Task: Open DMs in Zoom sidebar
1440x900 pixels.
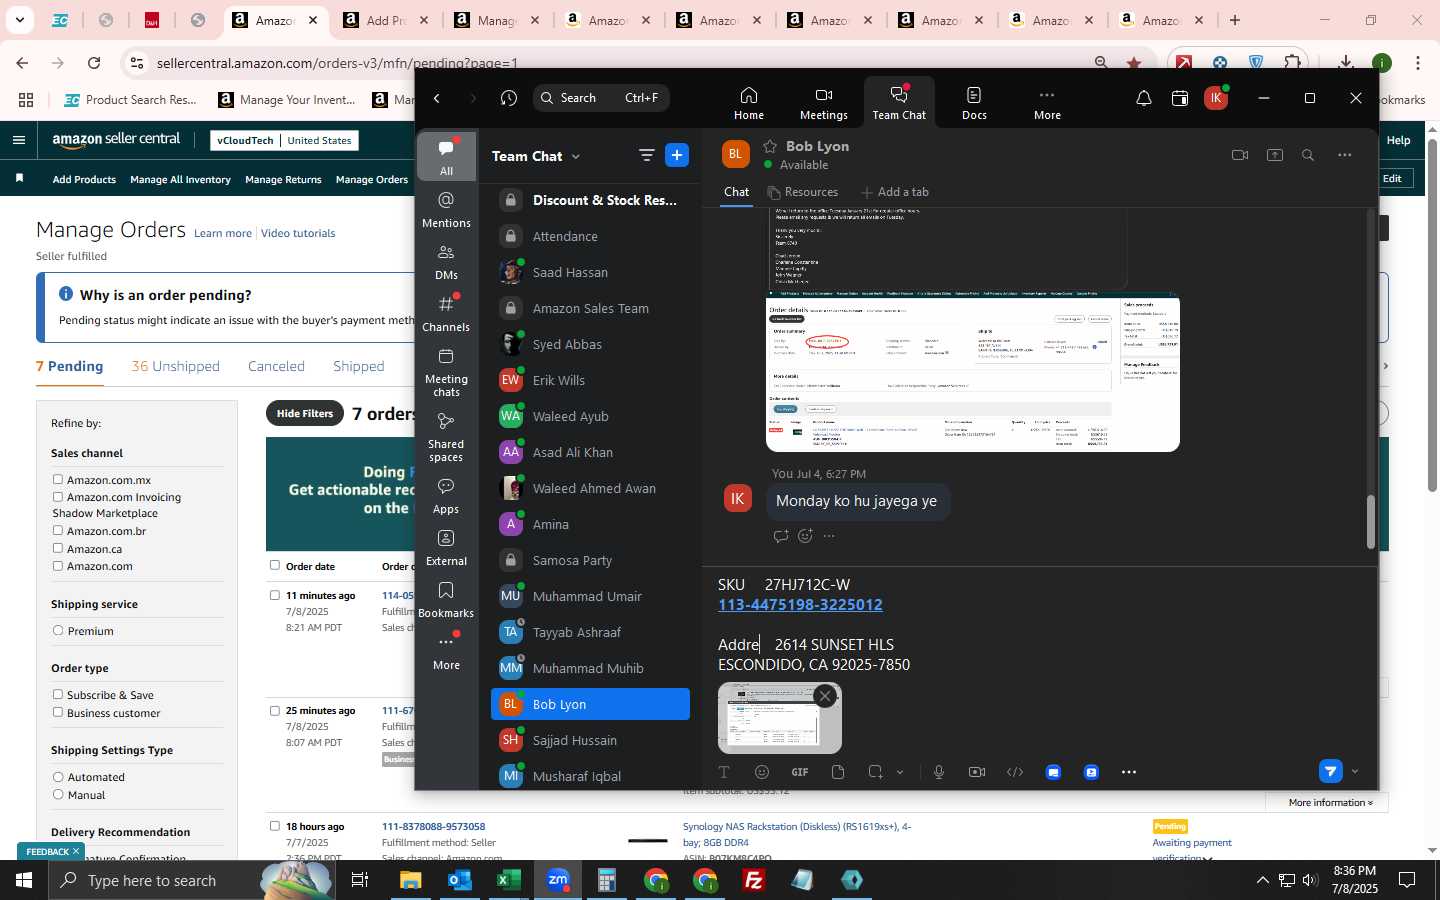Action: click(x=446, y=262)
